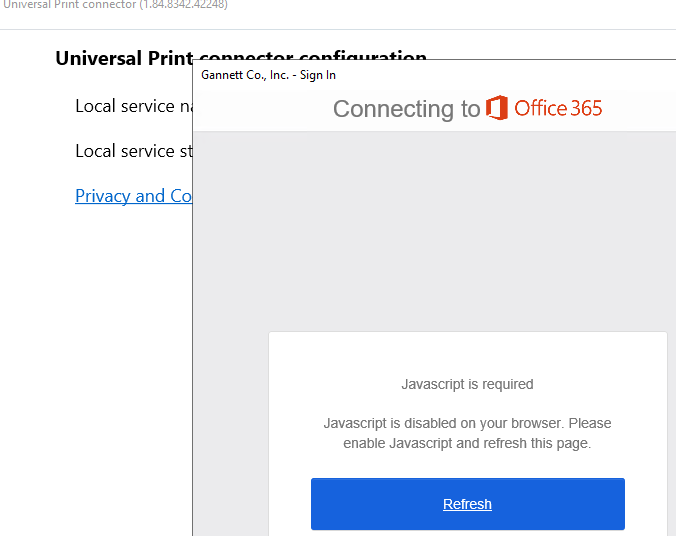Click the "enable Javascript and refresh this page" line
The image size is (676, 536).
(x=467, y=443)
